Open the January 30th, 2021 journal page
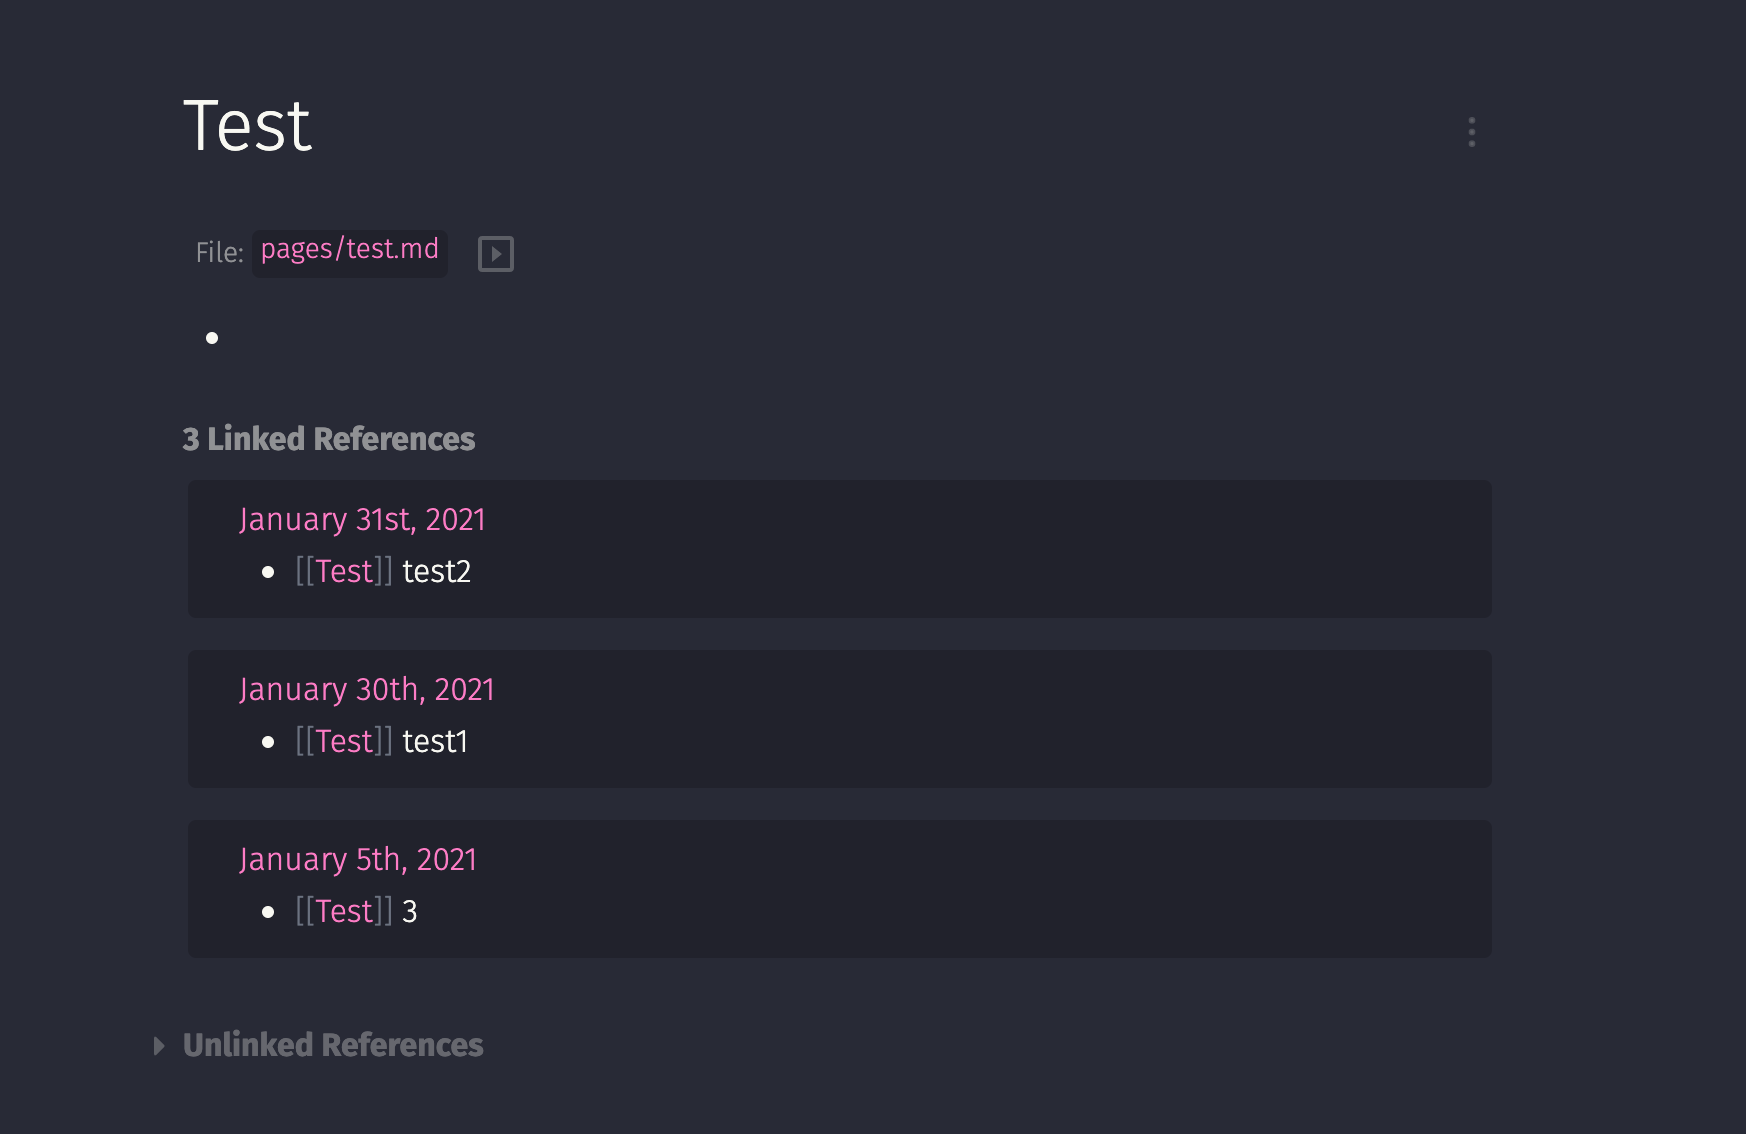Image resolution: width=1746 pixels, height=1134 pixels. (x=366, y=690)
